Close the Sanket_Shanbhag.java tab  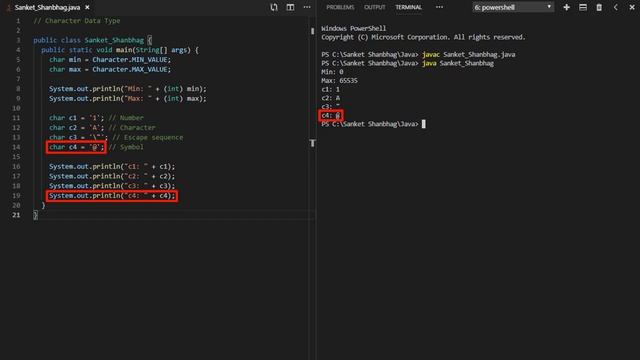point(87,7)
